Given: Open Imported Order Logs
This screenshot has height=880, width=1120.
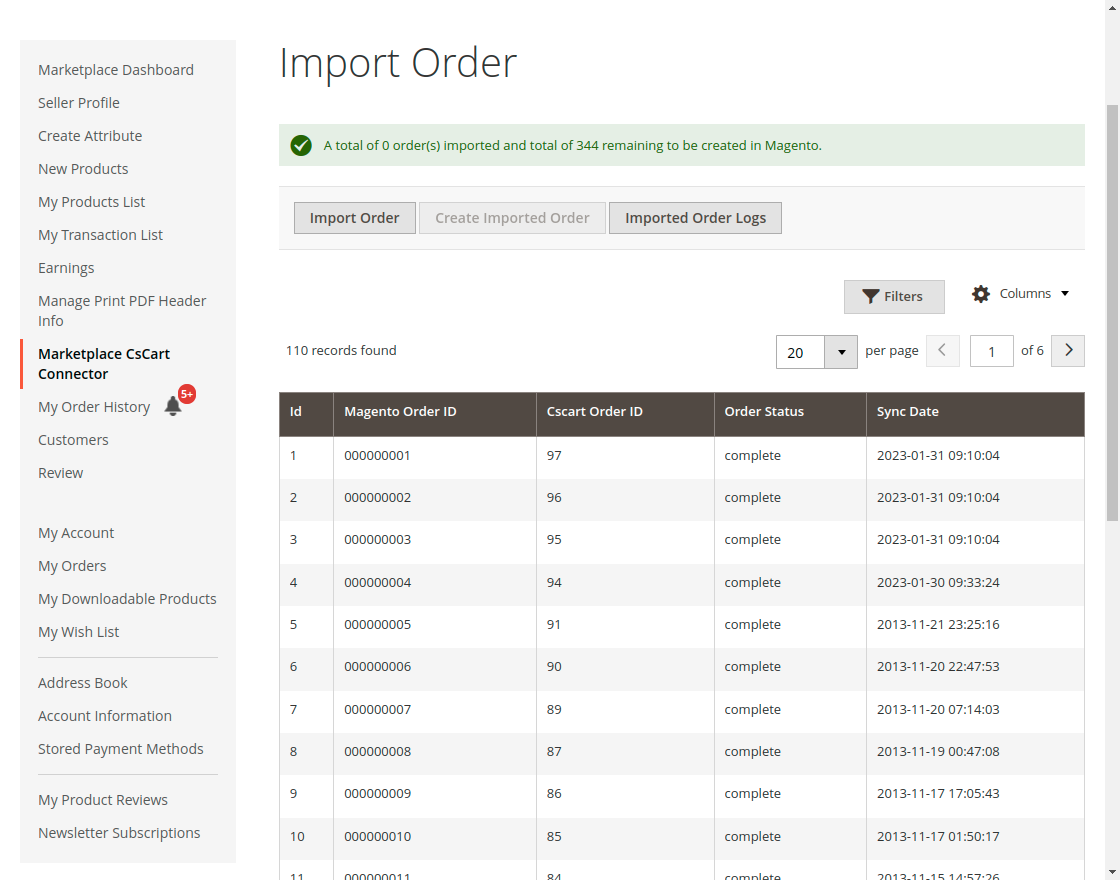Looking at the screenshot, I should point(695,218).
